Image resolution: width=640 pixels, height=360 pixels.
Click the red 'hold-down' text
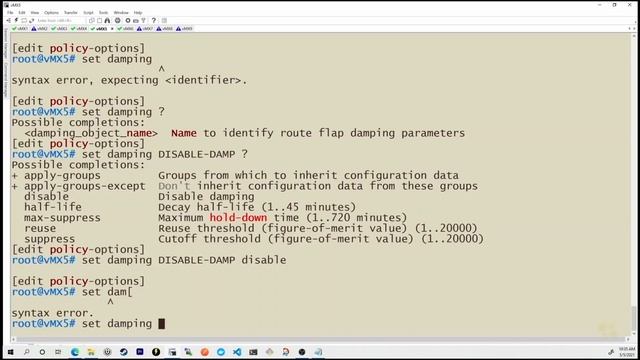238,218
